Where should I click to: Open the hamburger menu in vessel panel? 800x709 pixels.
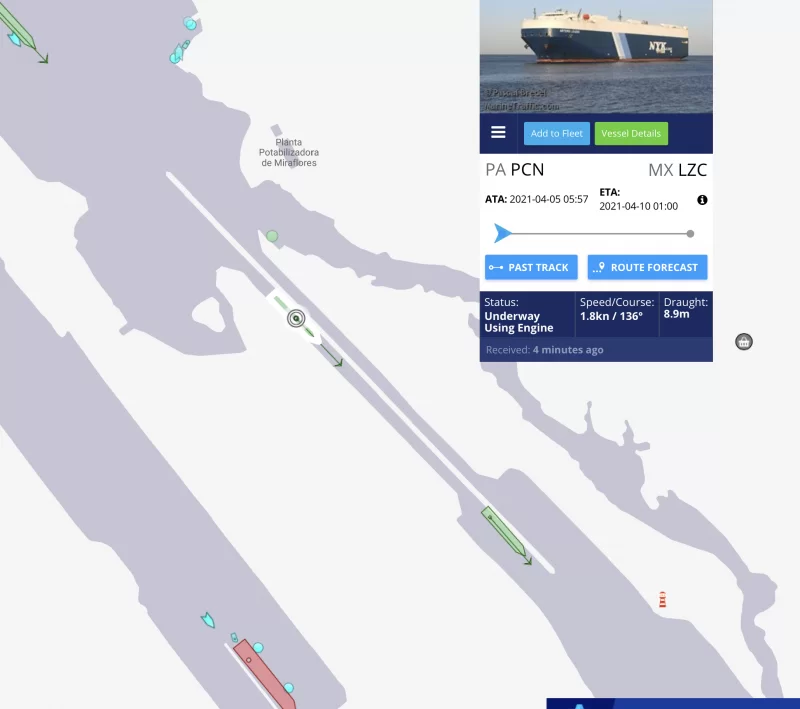498,133
